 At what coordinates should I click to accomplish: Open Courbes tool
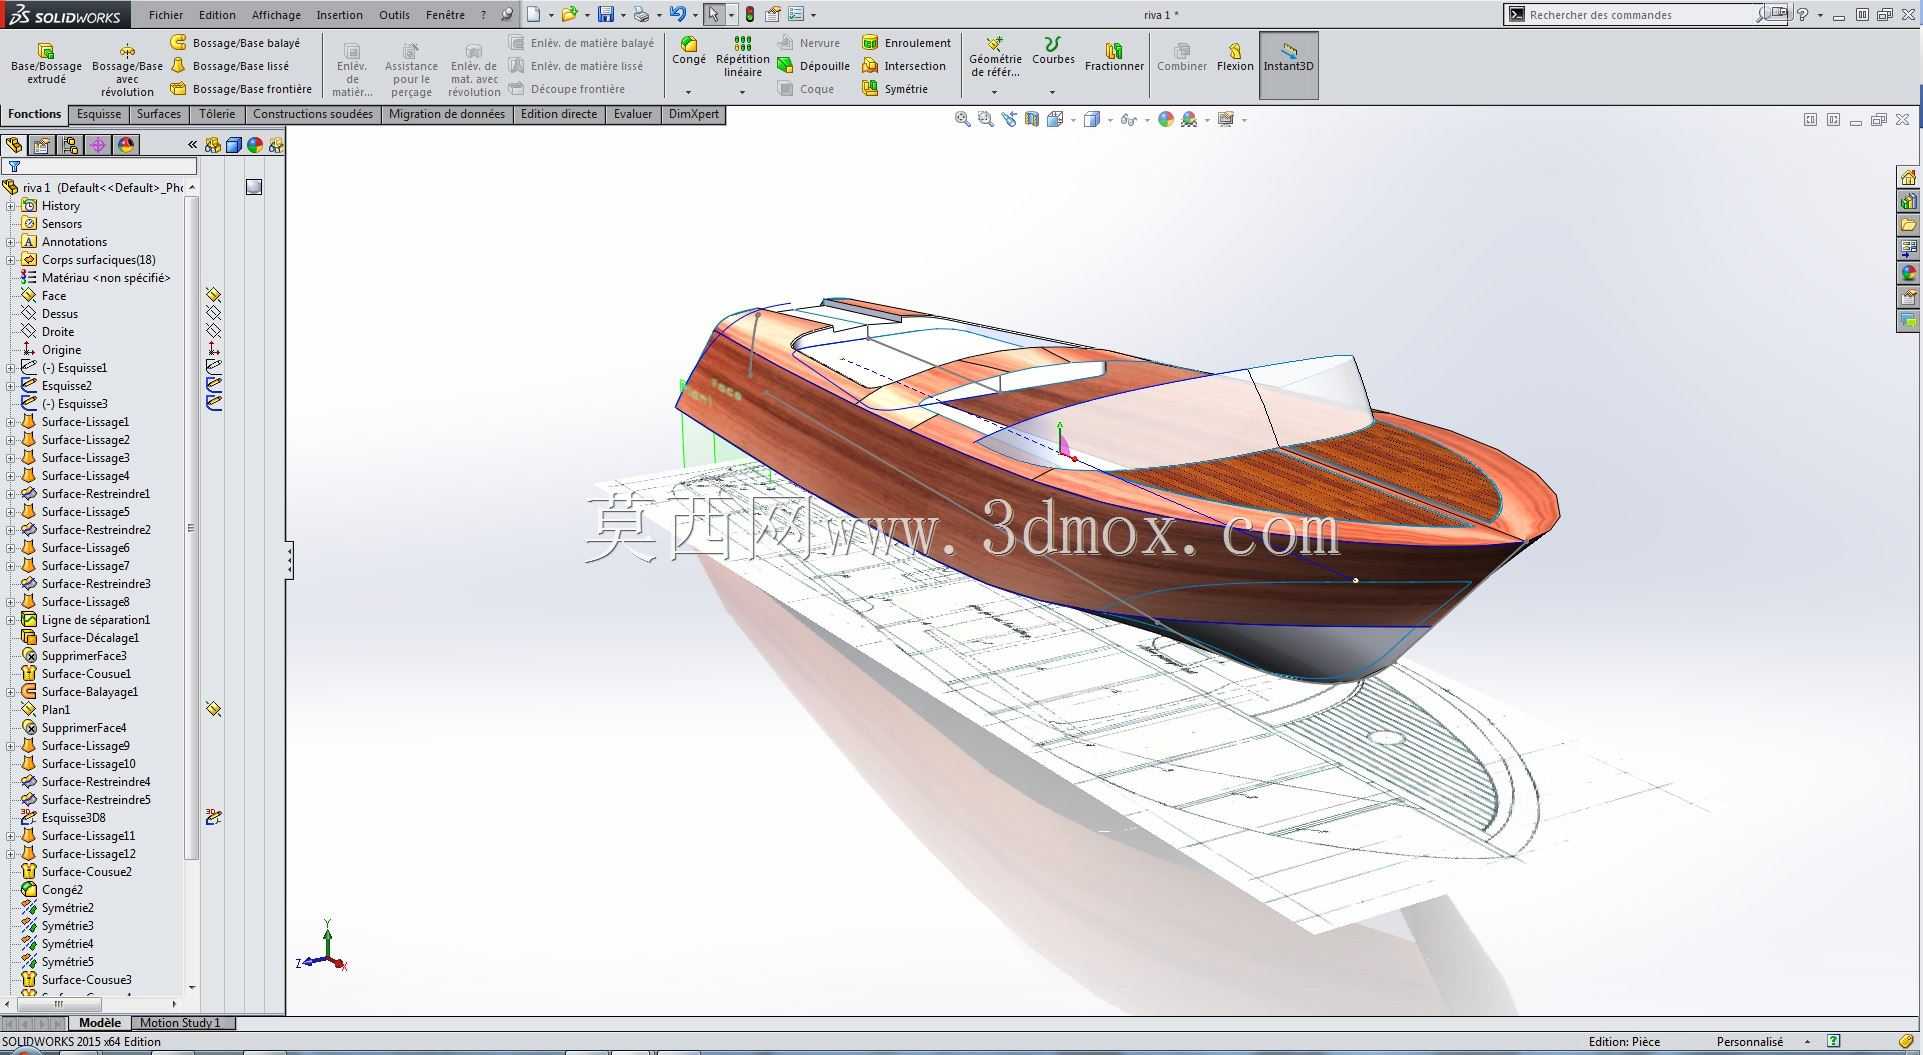(1053, 50)
